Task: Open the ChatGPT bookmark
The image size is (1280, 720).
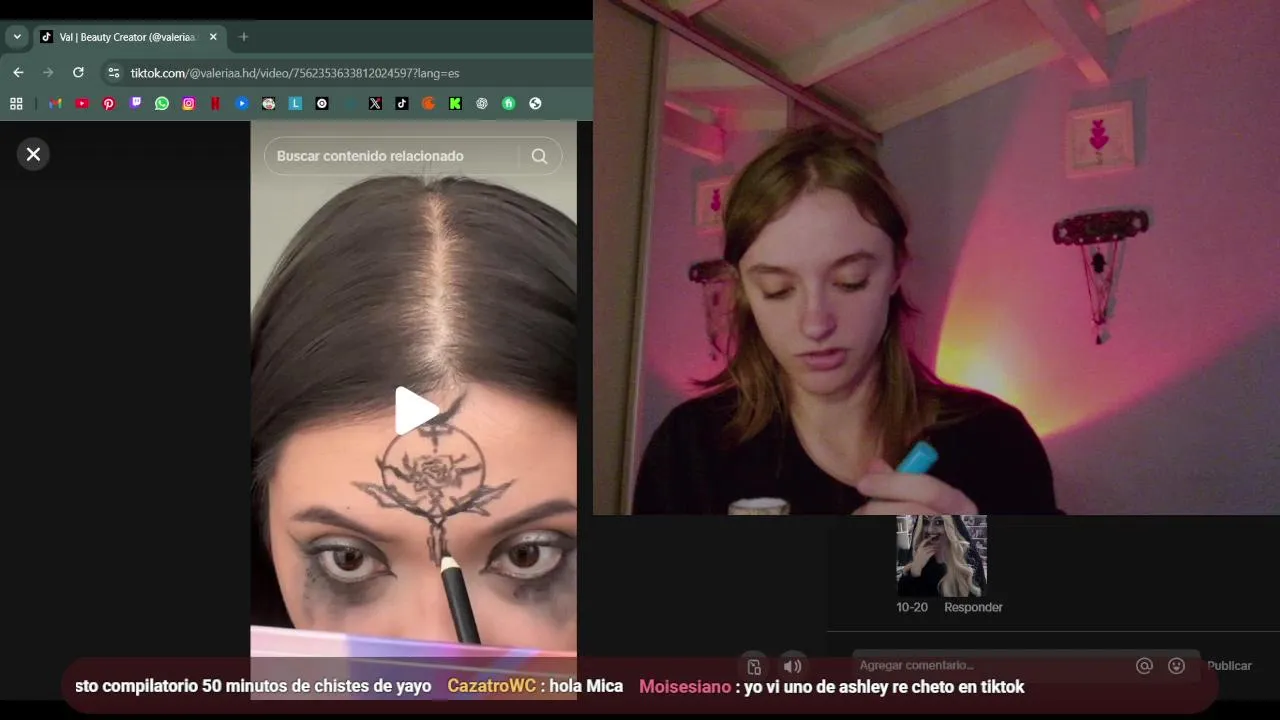Action: 482,103
